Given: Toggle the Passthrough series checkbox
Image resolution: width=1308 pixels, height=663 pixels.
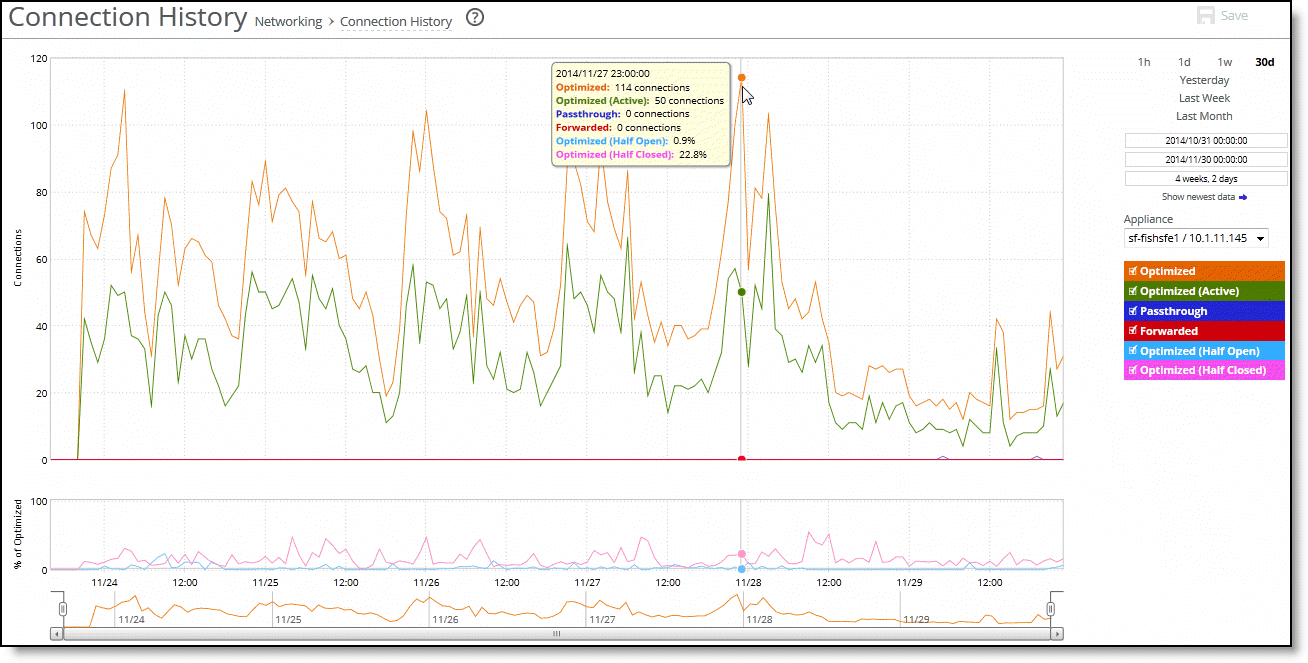Looking at the screenshot, I should click(x=1132, y=311).
